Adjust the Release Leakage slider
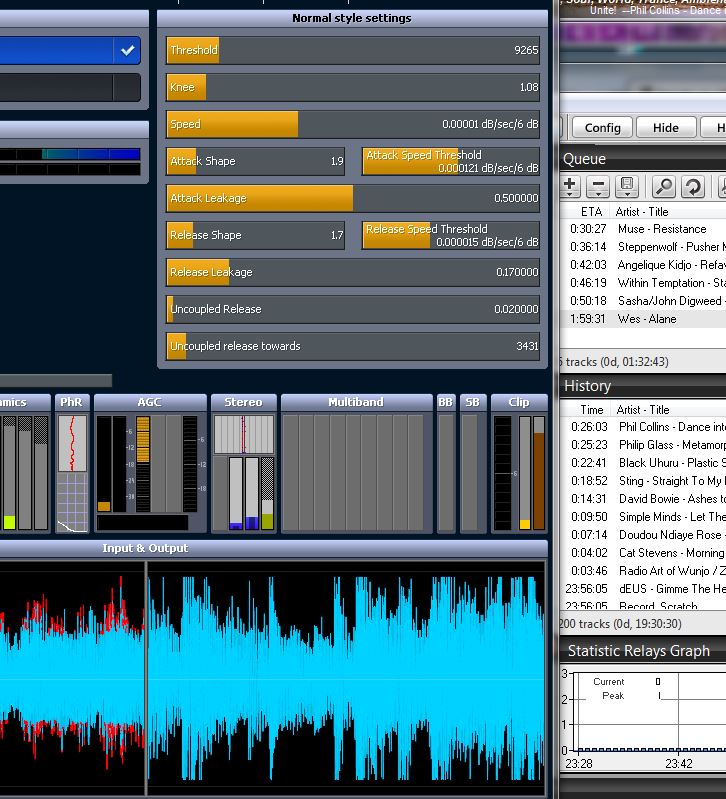This screenshot has width=726, height=799. coord(353,272)
